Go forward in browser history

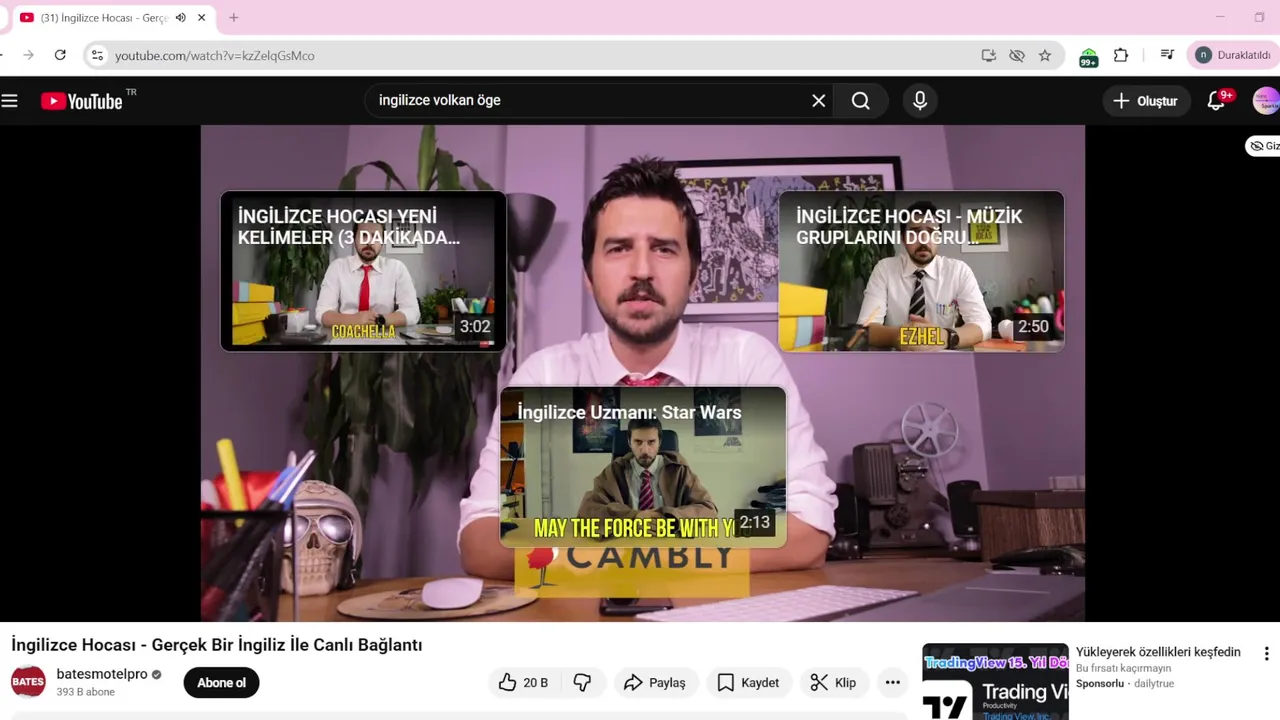pos(28,55)
